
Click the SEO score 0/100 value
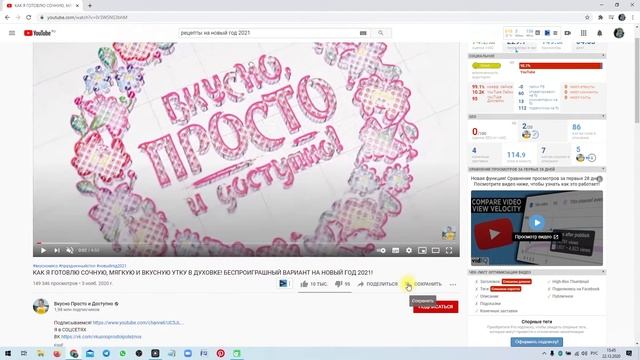480,132
